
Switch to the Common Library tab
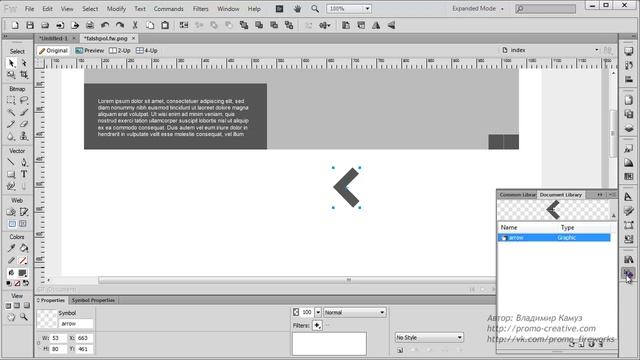pyautogui.click(x=517, y=195)
